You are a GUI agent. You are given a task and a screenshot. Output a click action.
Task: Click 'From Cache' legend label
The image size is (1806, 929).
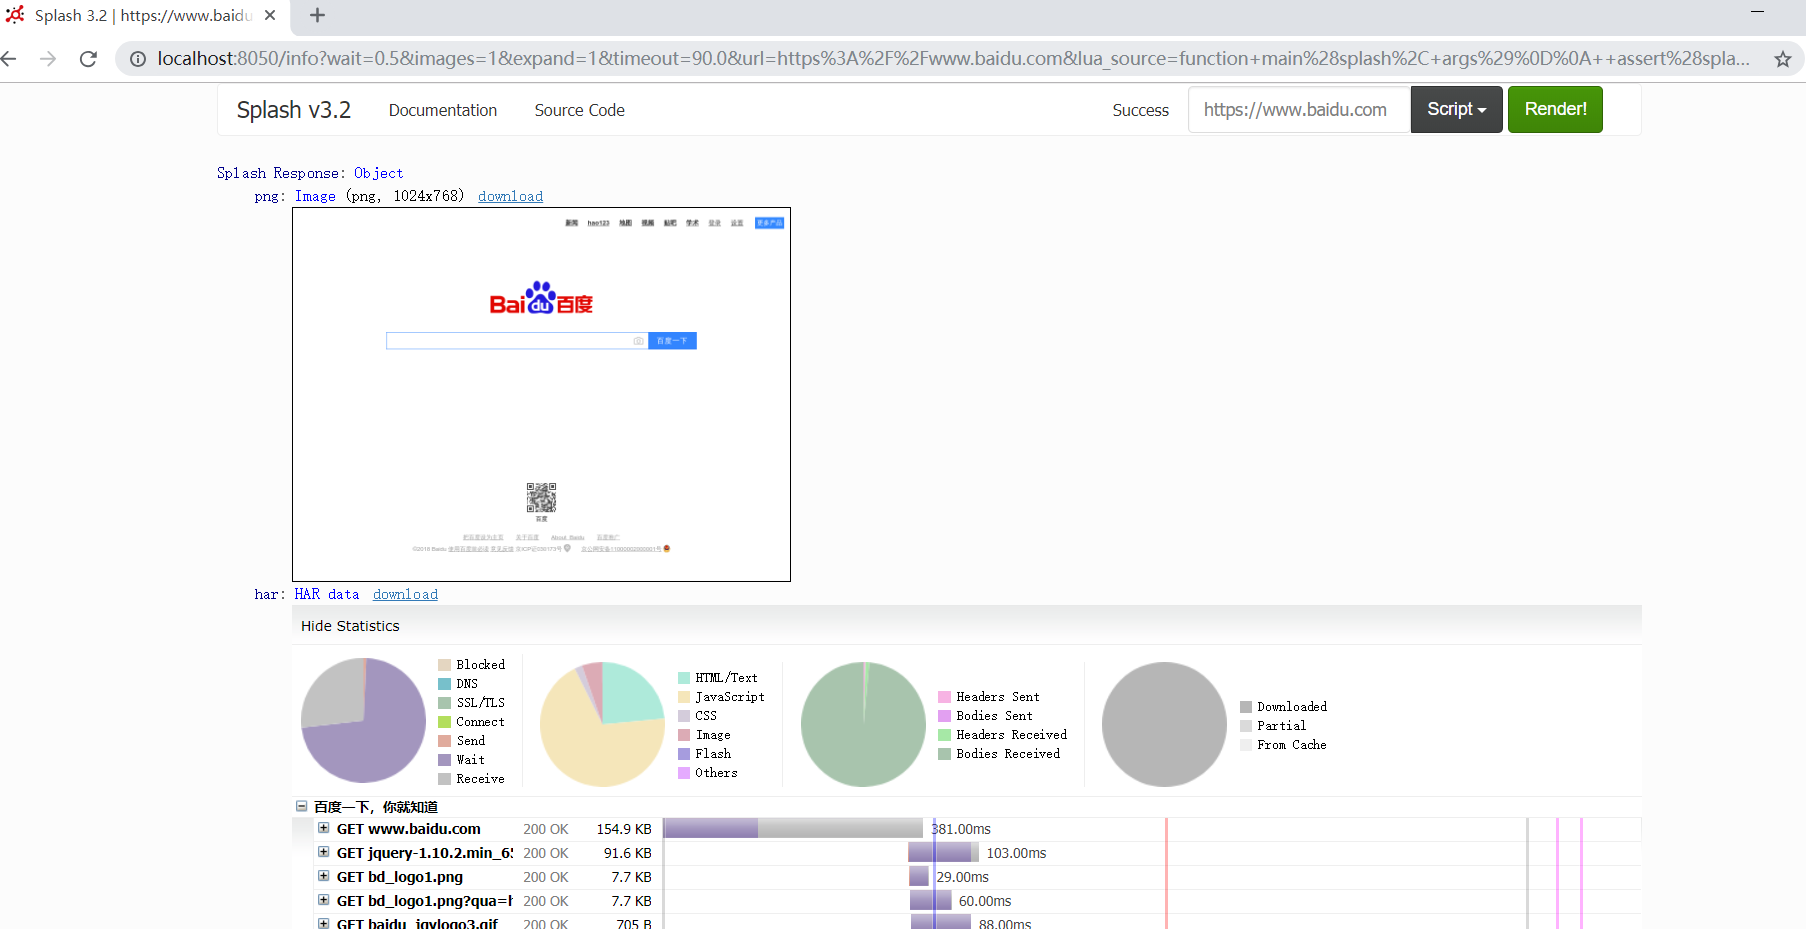[1292, 745]
